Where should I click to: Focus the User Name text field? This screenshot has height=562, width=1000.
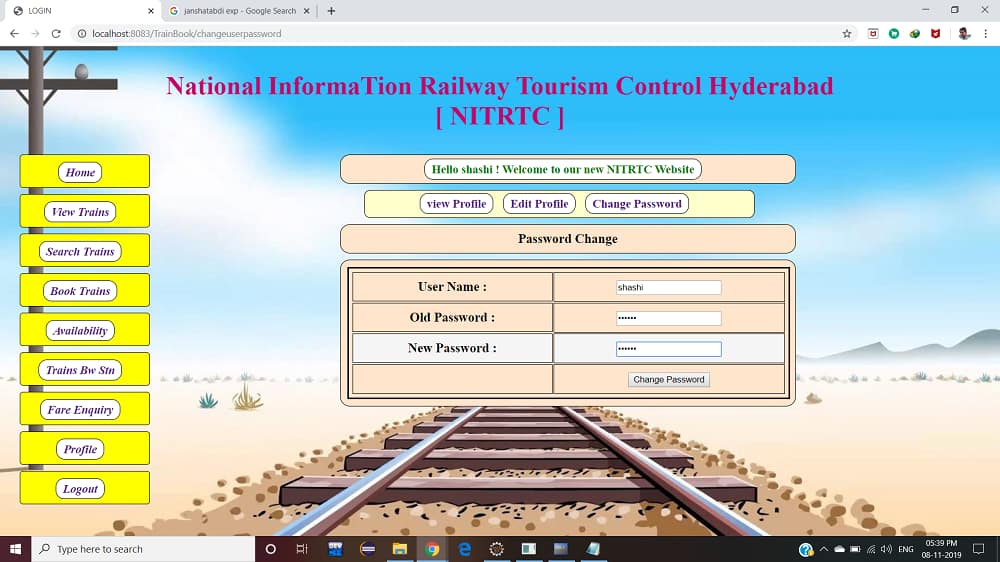tap(668, 287)
